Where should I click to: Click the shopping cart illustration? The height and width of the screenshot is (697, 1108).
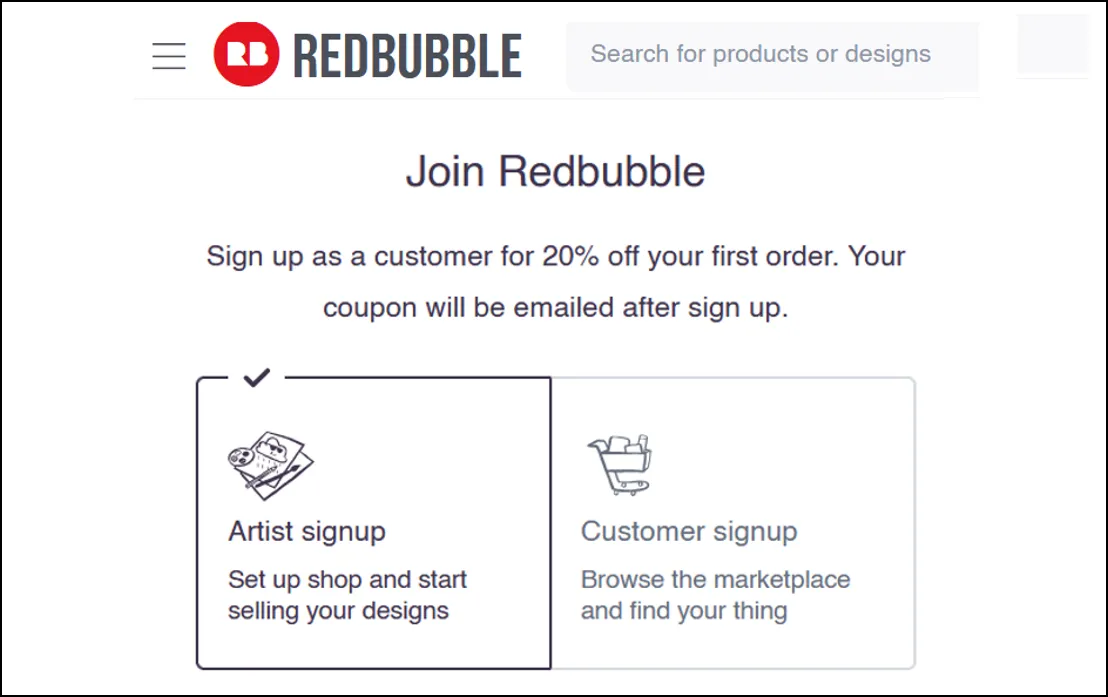[622, 462]
